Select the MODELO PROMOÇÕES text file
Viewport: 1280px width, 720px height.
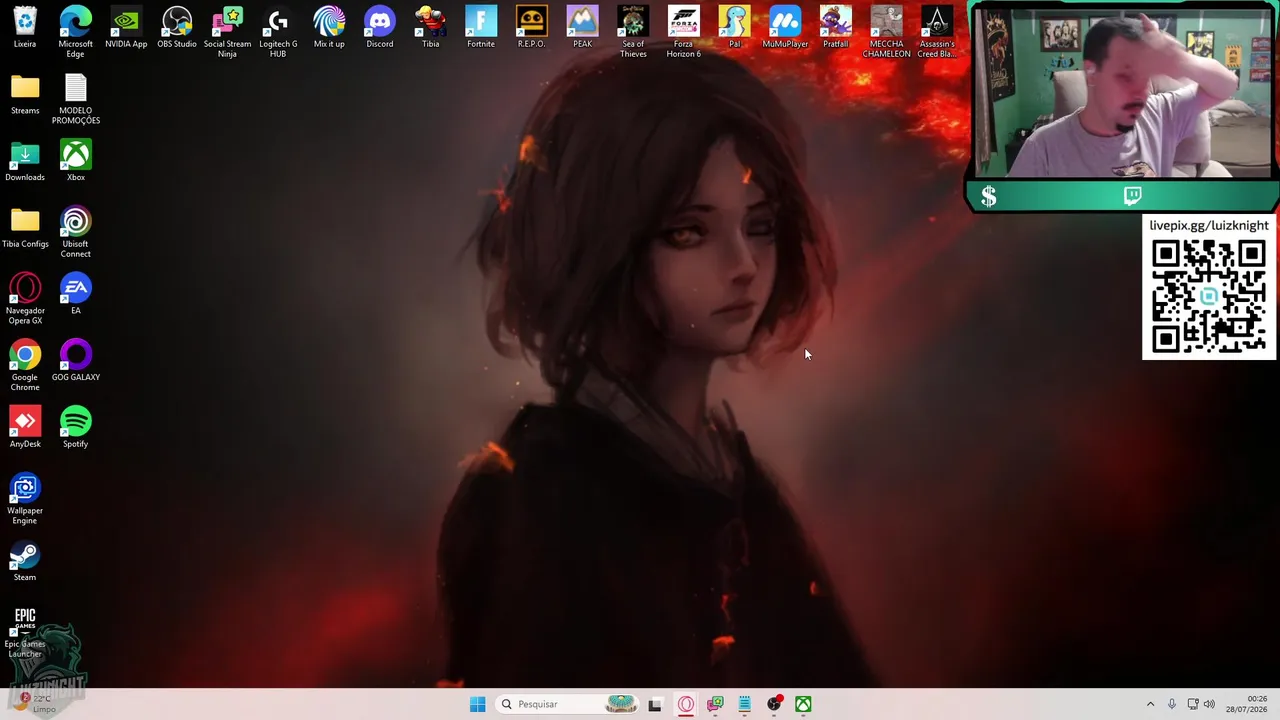pos(76,98)
